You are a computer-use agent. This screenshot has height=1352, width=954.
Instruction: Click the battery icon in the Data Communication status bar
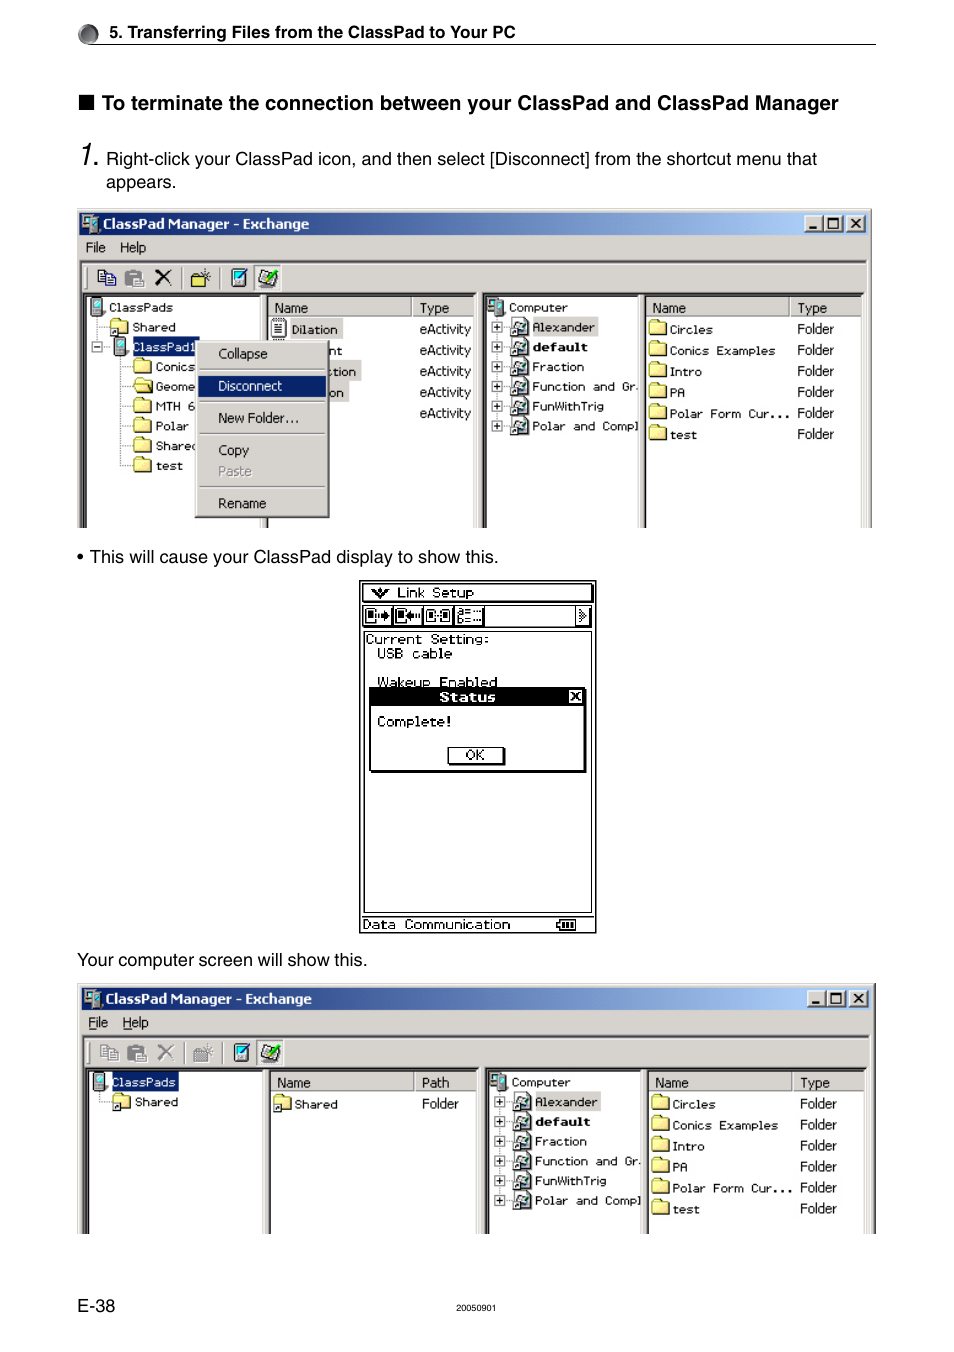566,925
